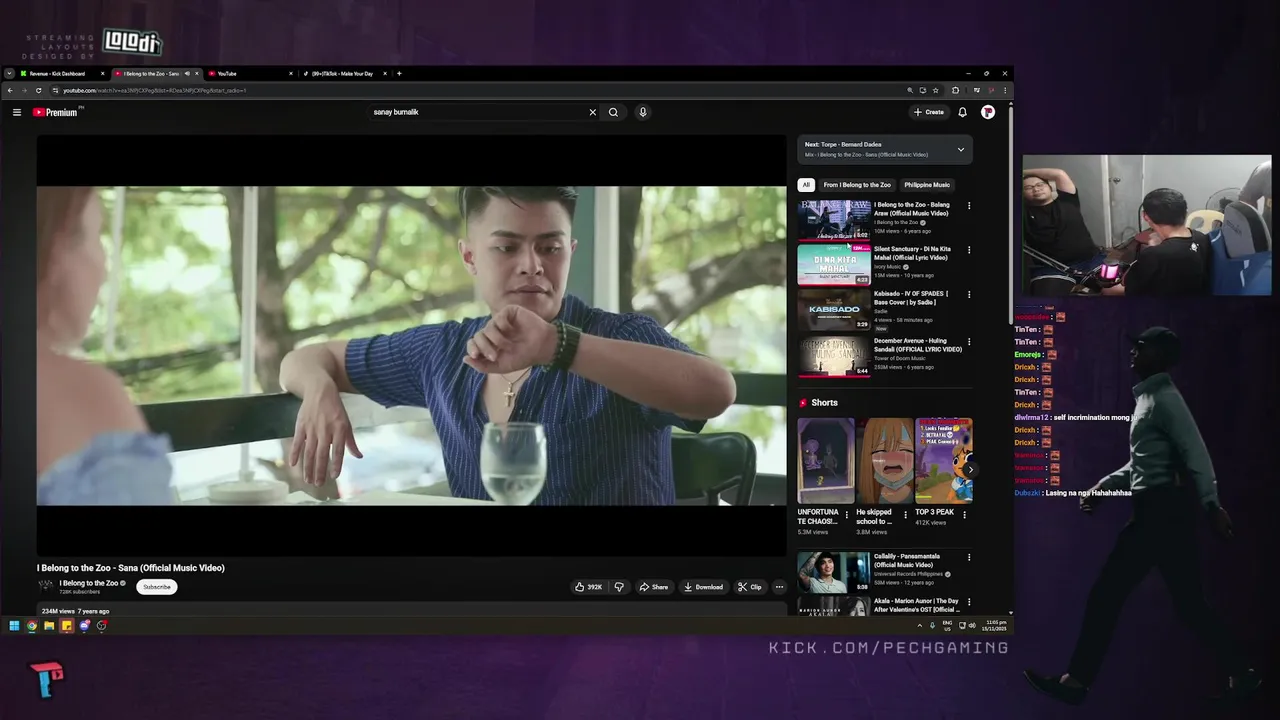Bookmark this page with the star icon
This screenshot has height=720, width=1280.
[x=936, y=90]
